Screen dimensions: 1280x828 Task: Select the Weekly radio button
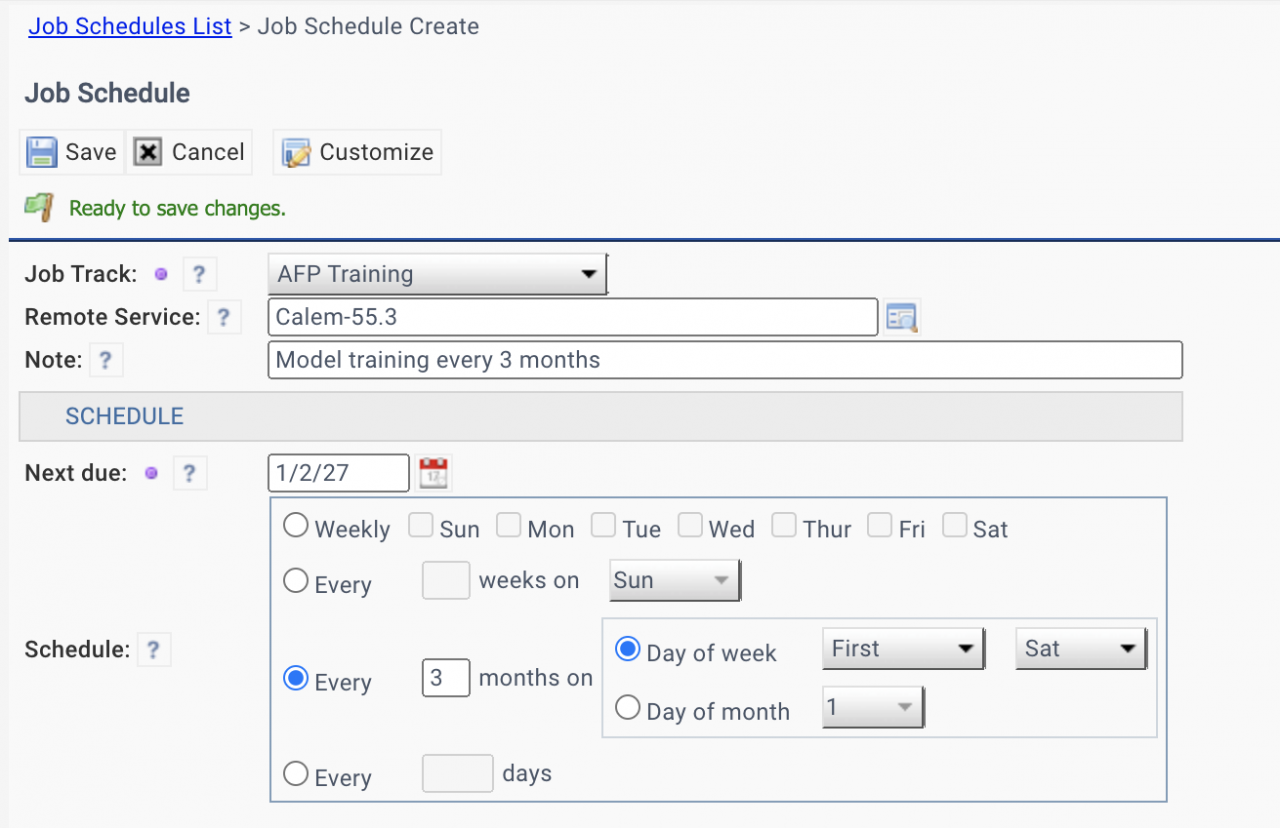tap(296, 526)
